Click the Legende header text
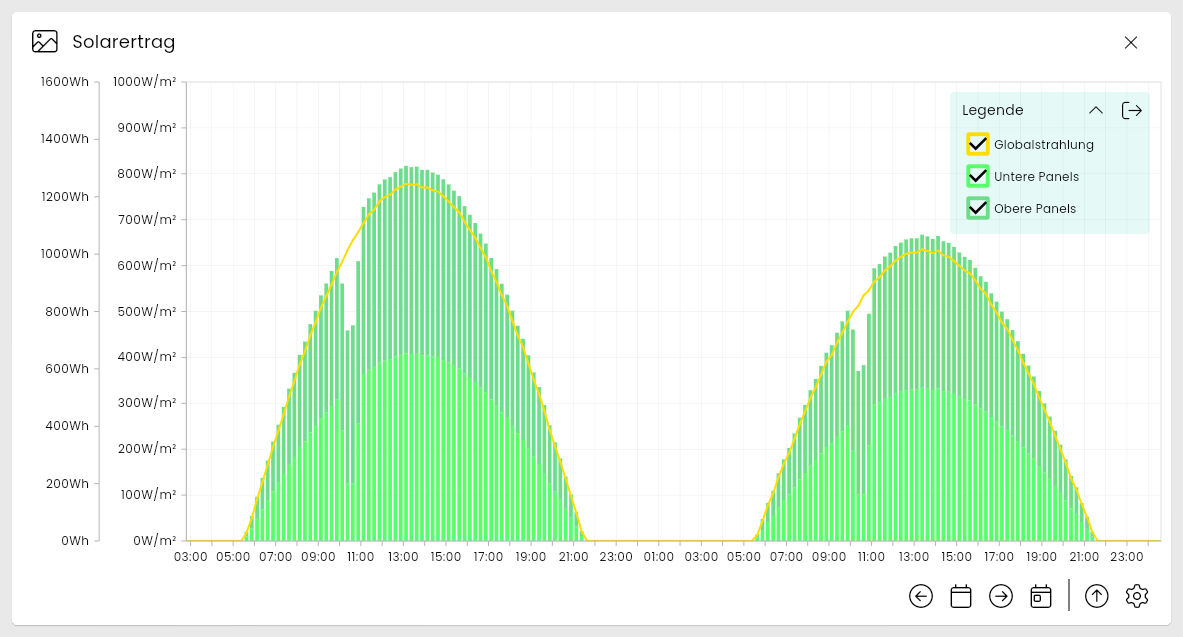This screenshot has width=1183, height=637. [992, 110]
